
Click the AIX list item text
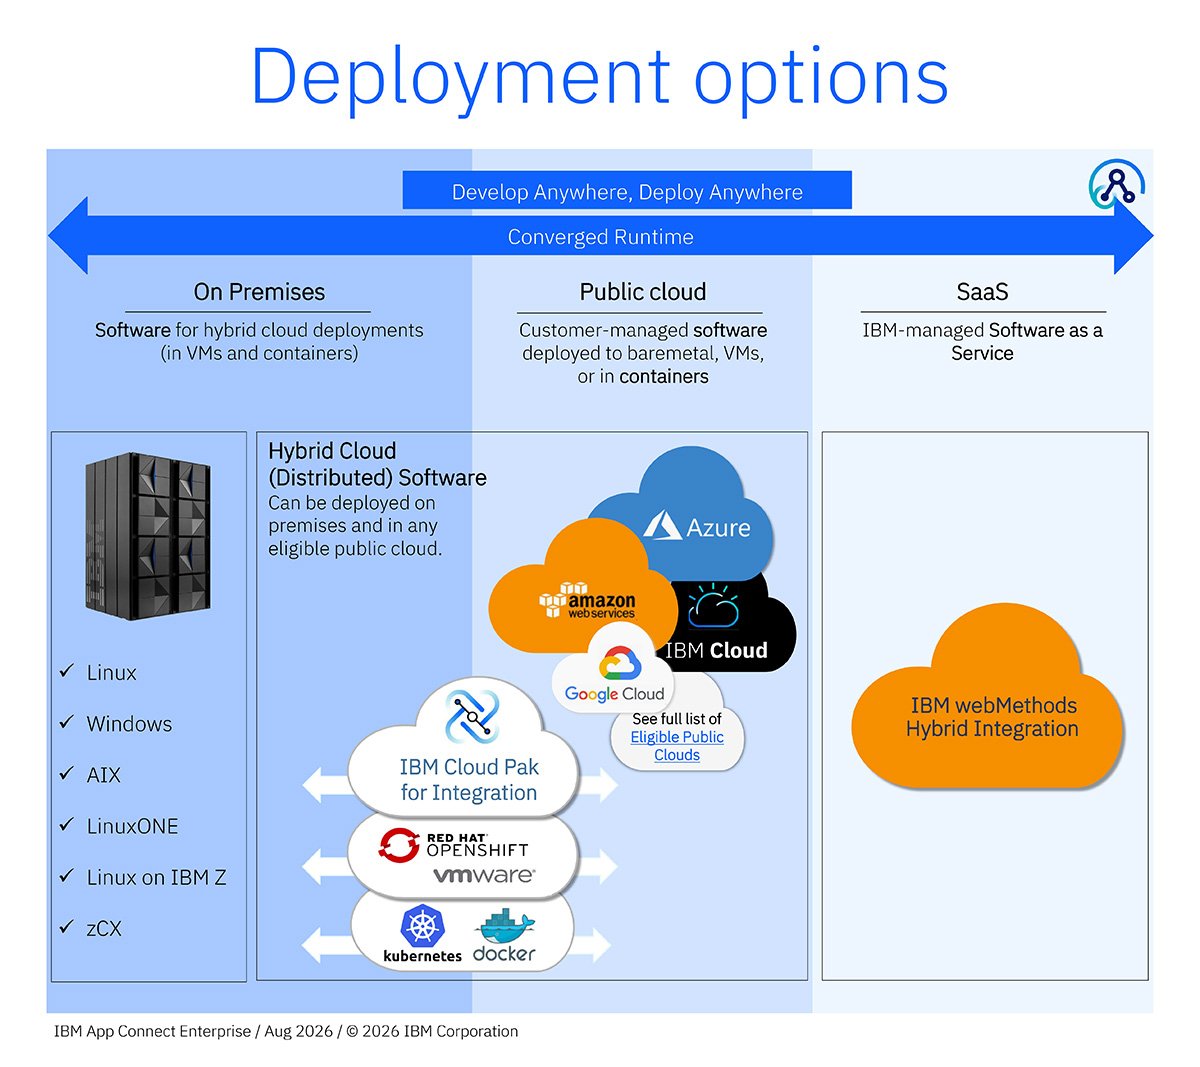pyautogui.click(x=104, y=775)
